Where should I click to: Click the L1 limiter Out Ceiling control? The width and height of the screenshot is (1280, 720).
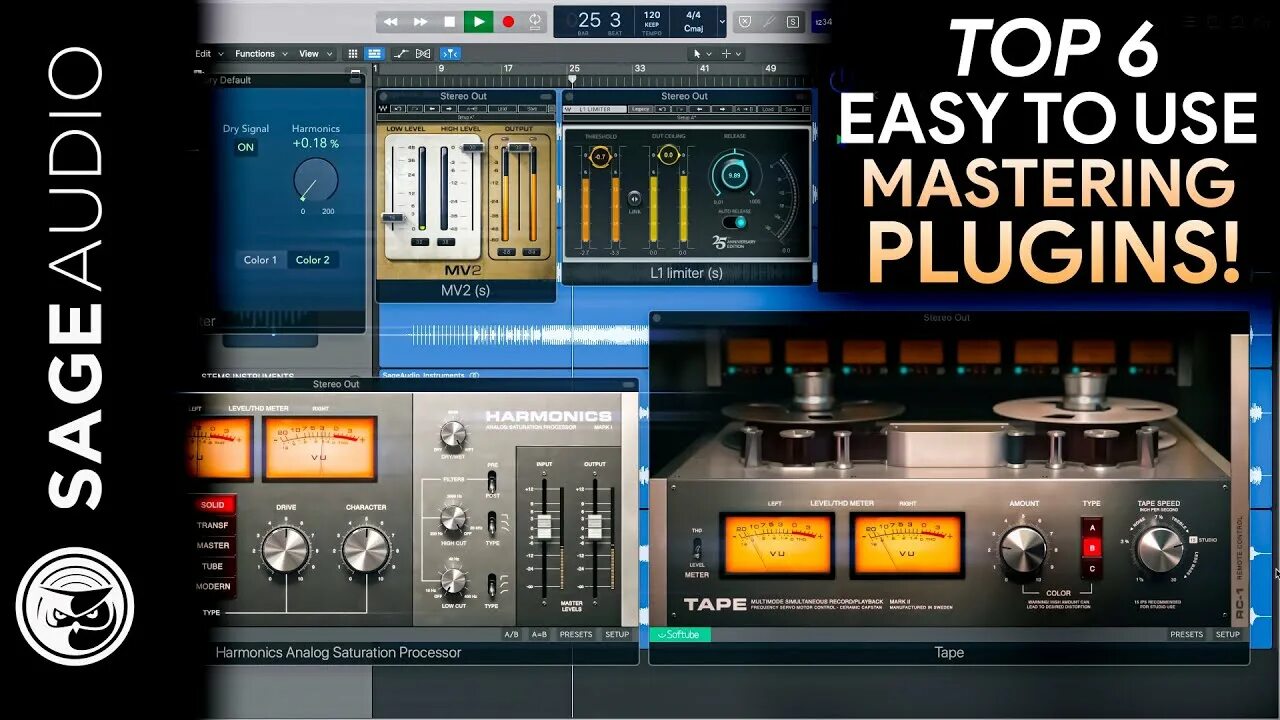tap(669, 155)
